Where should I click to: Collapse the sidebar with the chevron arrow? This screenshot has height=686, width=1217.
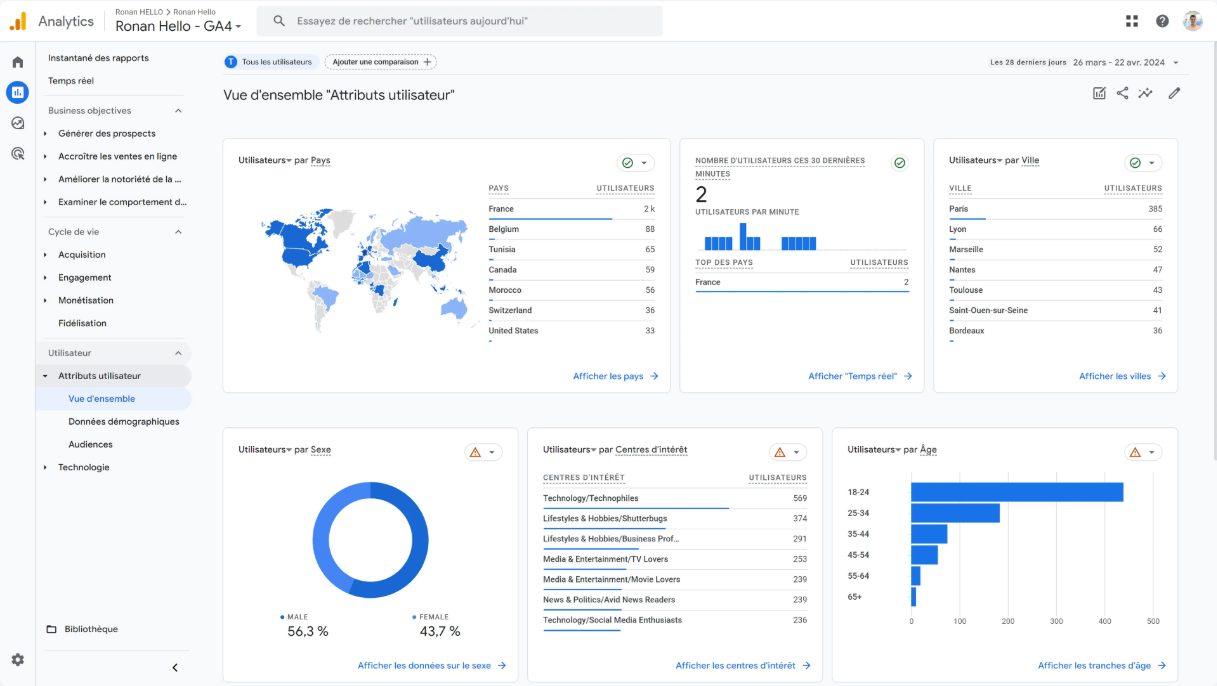(175, 668)
